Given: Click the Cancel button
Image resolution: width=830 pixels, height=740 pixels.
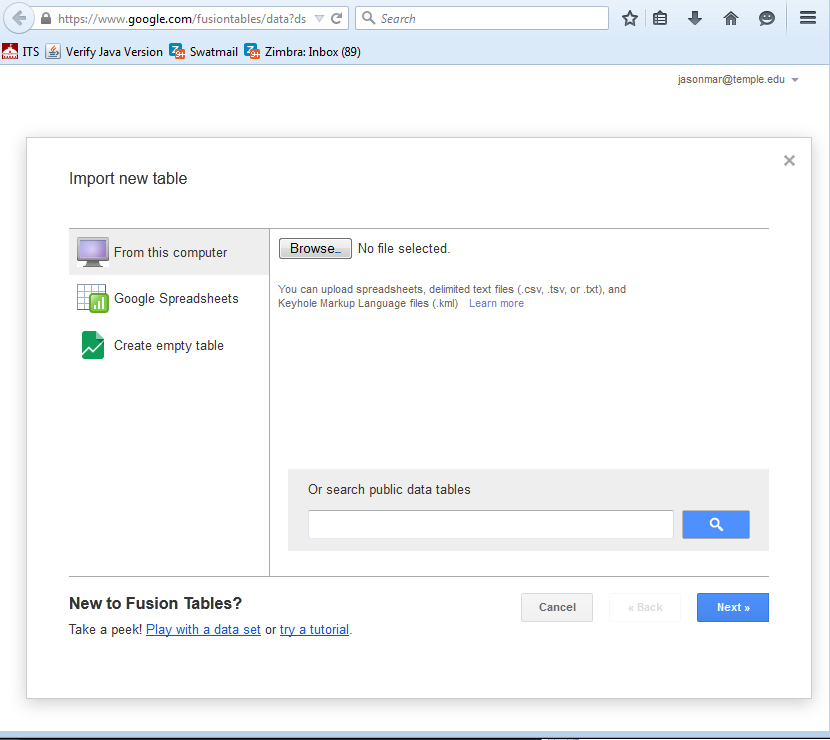Looking at the screenshot, I should [557, 607].
